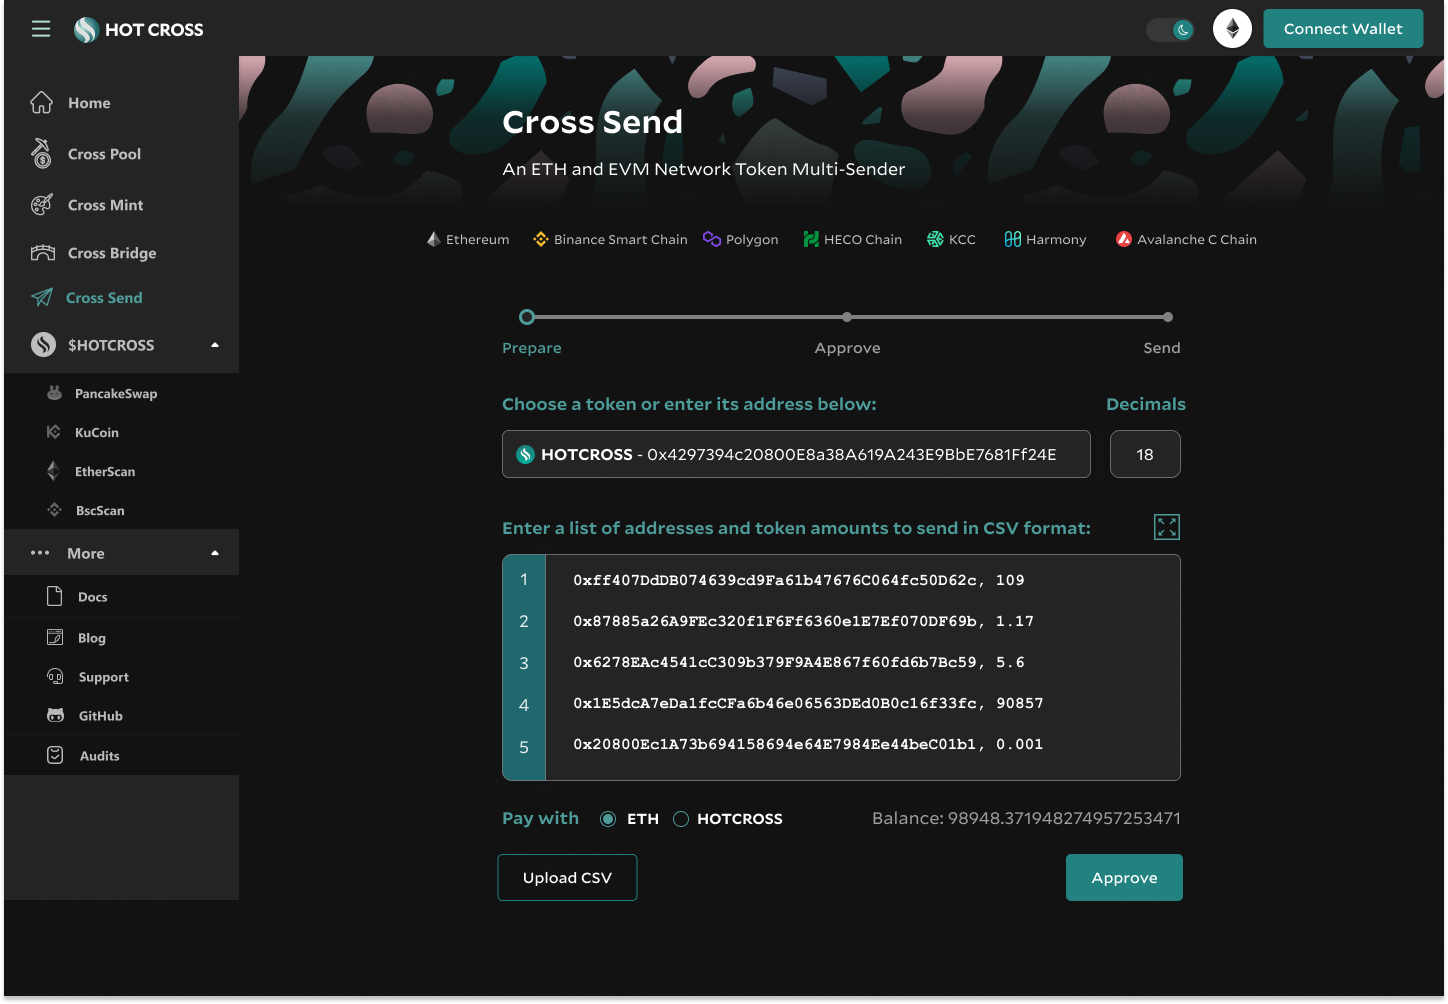1448x1004 pixels.
Task: Click the Cross Send paper plane icon
Action: click(41, 297)
